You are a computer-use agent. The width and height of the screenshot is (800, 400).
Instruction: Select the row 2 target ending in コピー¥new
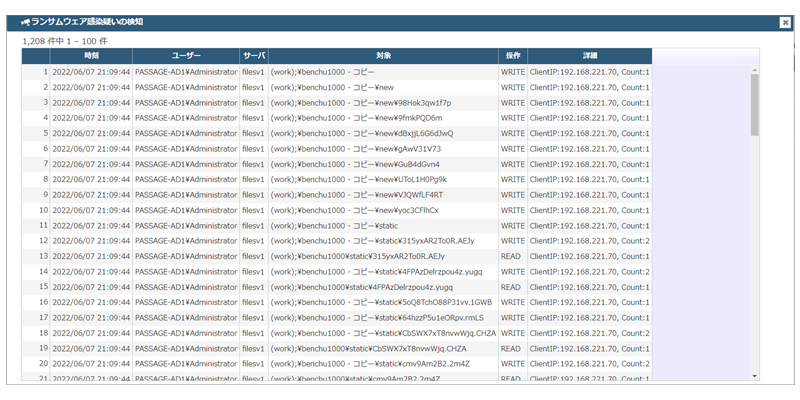[x=332, y=87]
